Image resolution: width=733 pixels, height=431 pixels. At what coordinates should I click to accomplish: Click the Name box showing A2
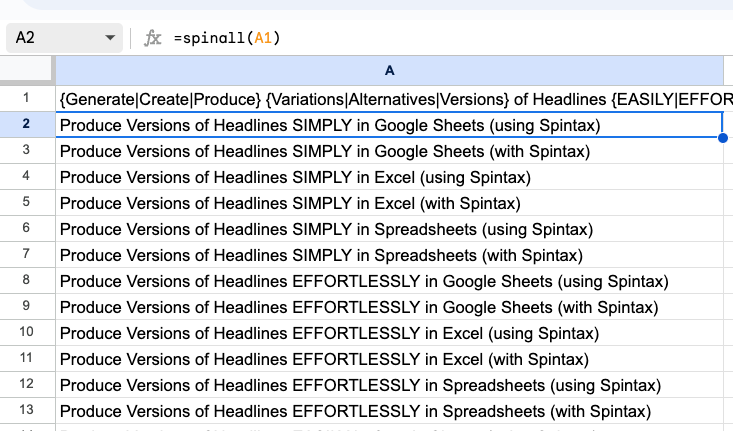point(64,38)
